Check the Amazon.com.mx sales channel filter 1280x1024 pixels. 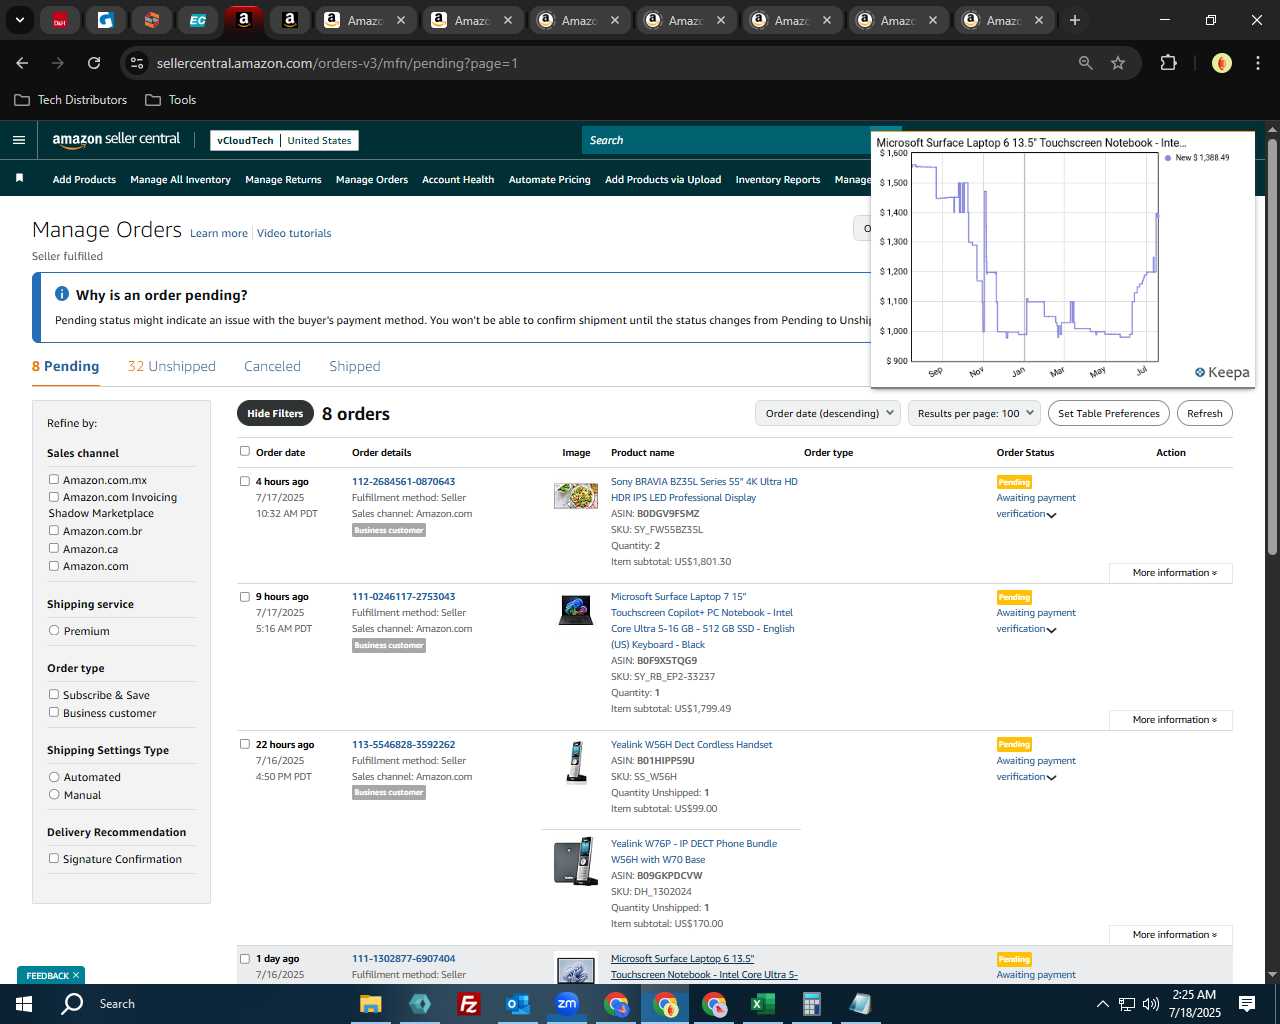(x=54, y=479)
